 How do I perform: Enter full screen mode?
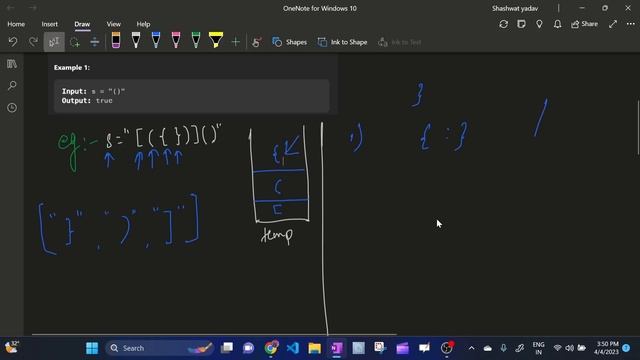click(x=613, y=24)
